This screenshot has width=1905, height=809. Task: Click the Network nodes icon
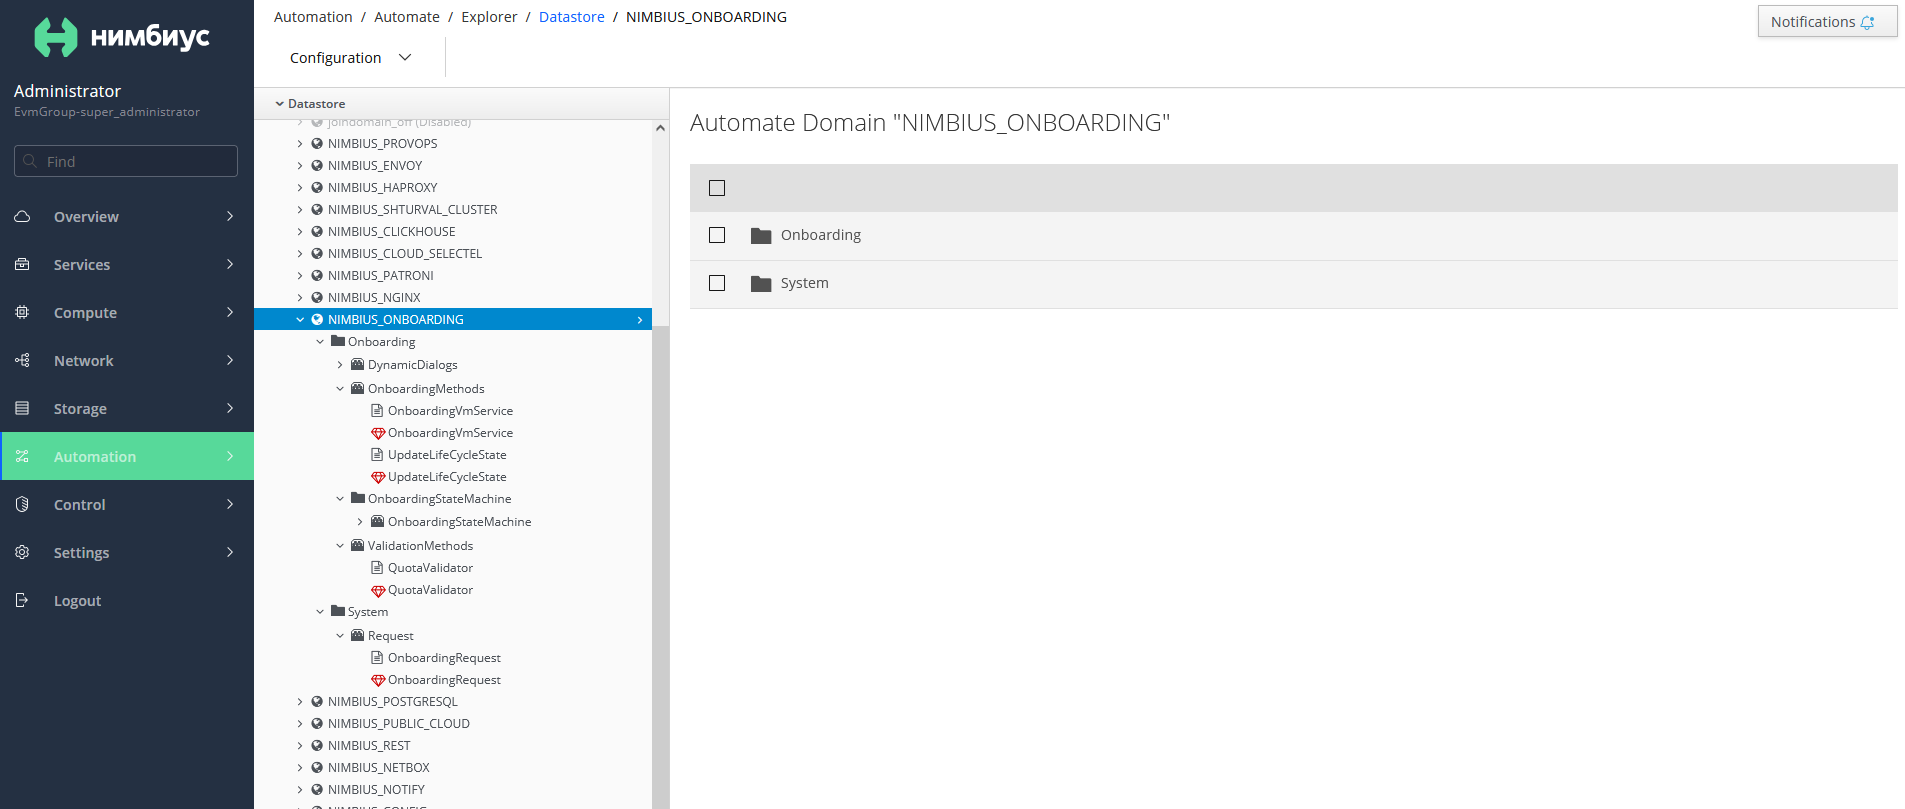pos(22,360)
